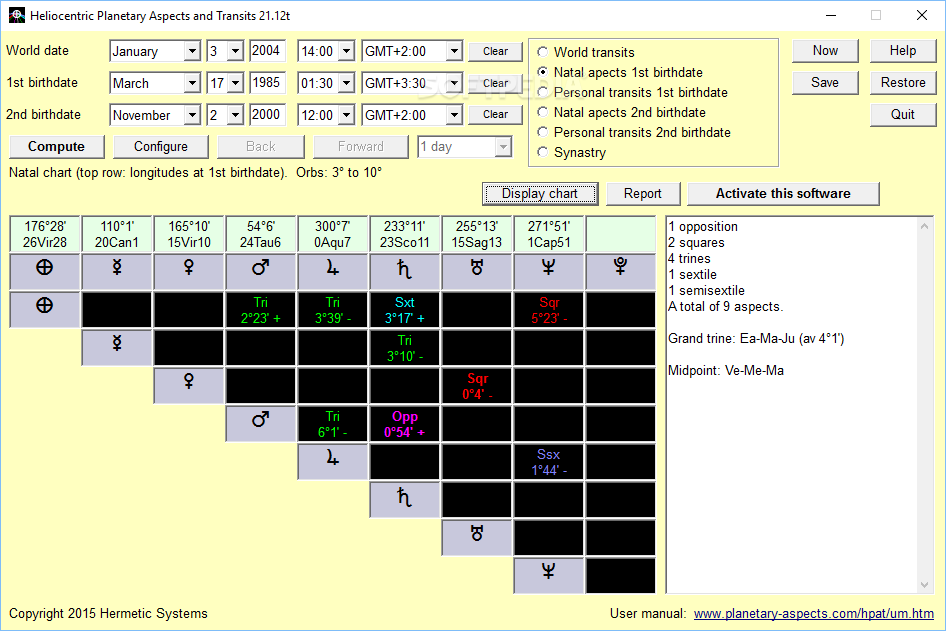Click the results panel scrollbar down arrow
The width and height of the screenshot is (946, 631).
pos(924,585)
